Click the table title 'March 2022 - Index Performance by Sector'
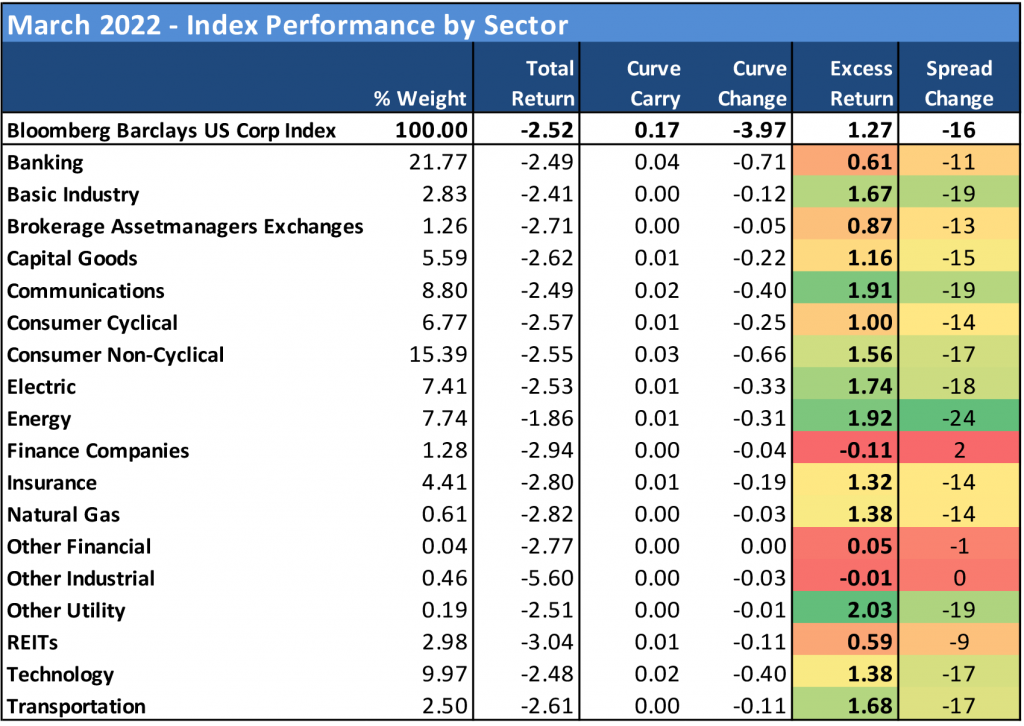1024x726 pixels. (x=288, y=24)
